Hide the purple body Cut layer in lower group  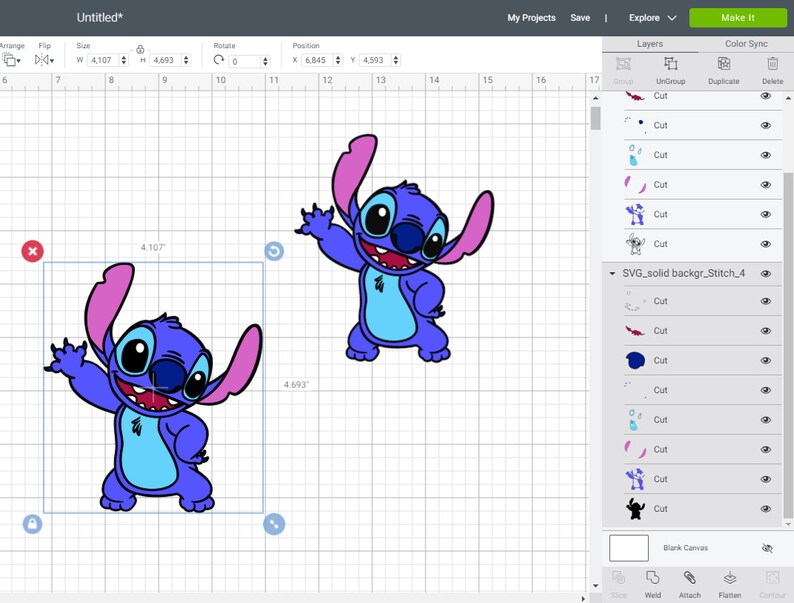766,479
